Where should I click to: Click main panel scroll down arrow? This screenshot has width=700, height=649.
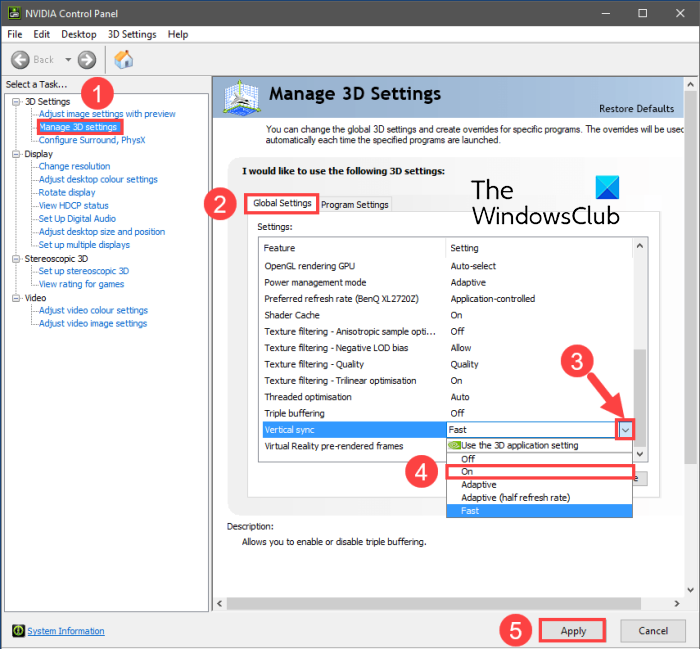tap(691, 590)
